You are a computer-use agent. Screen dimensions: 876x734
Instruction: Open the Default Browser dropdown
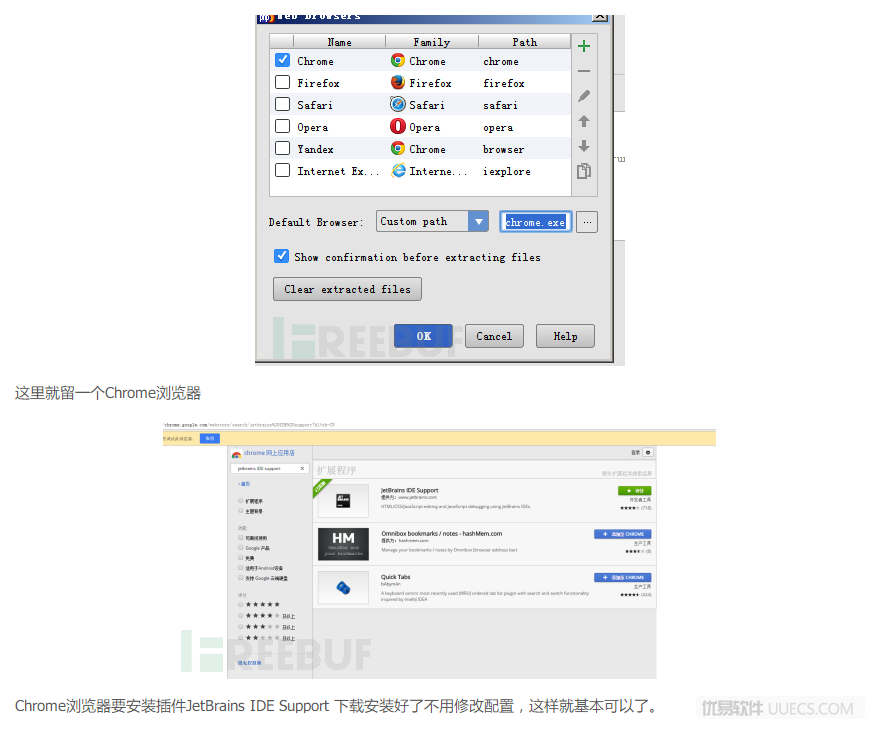point(432,221)
